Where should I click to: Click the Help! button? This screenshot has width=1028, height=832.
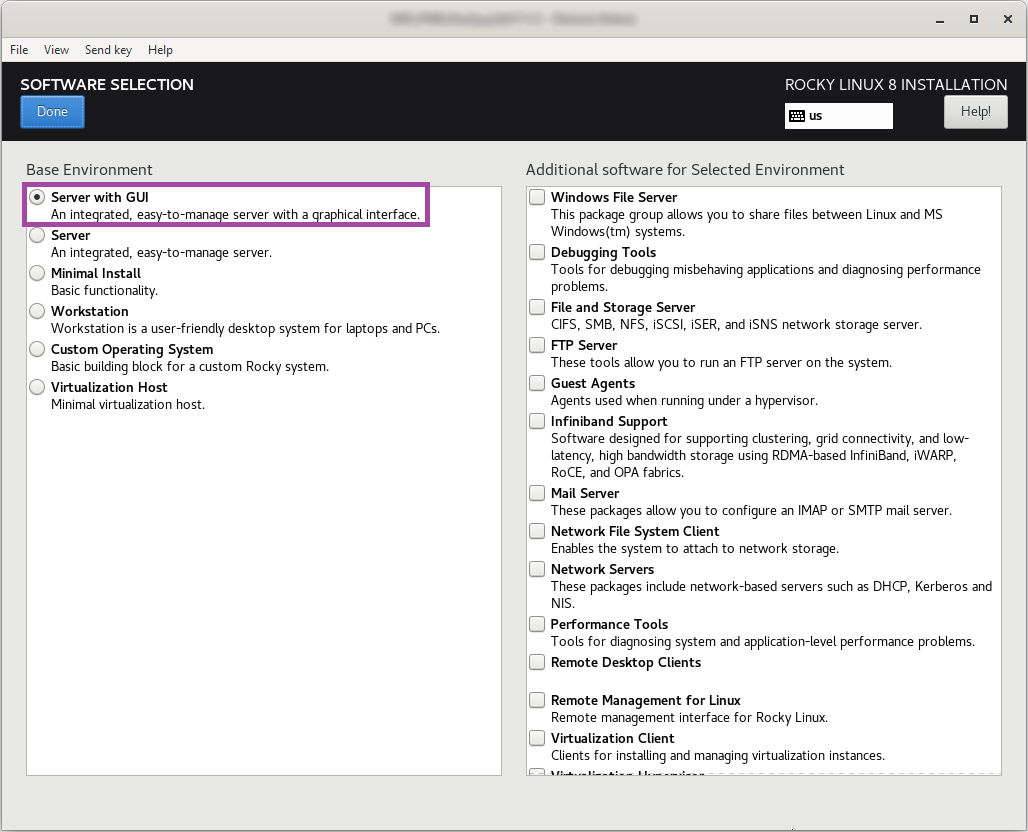click(x=976, y=111)
